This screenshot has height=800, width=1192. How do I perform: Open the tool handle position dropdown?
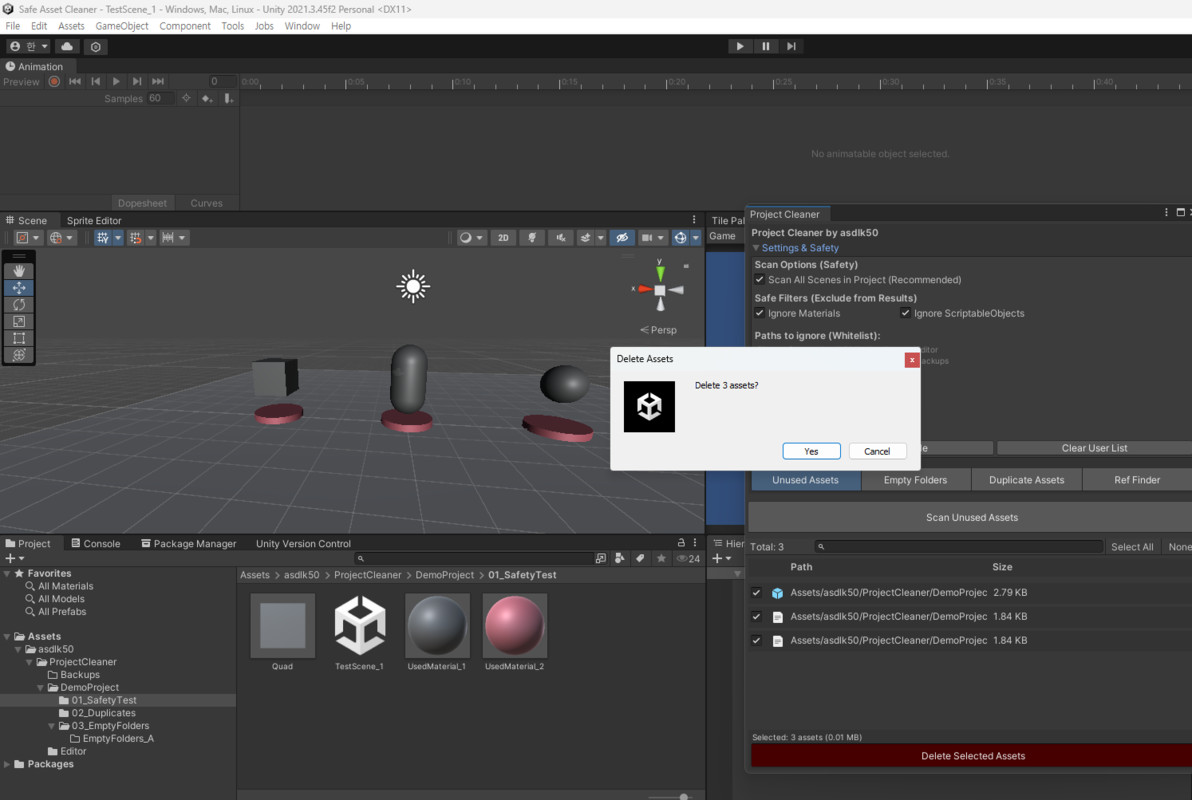27,238
